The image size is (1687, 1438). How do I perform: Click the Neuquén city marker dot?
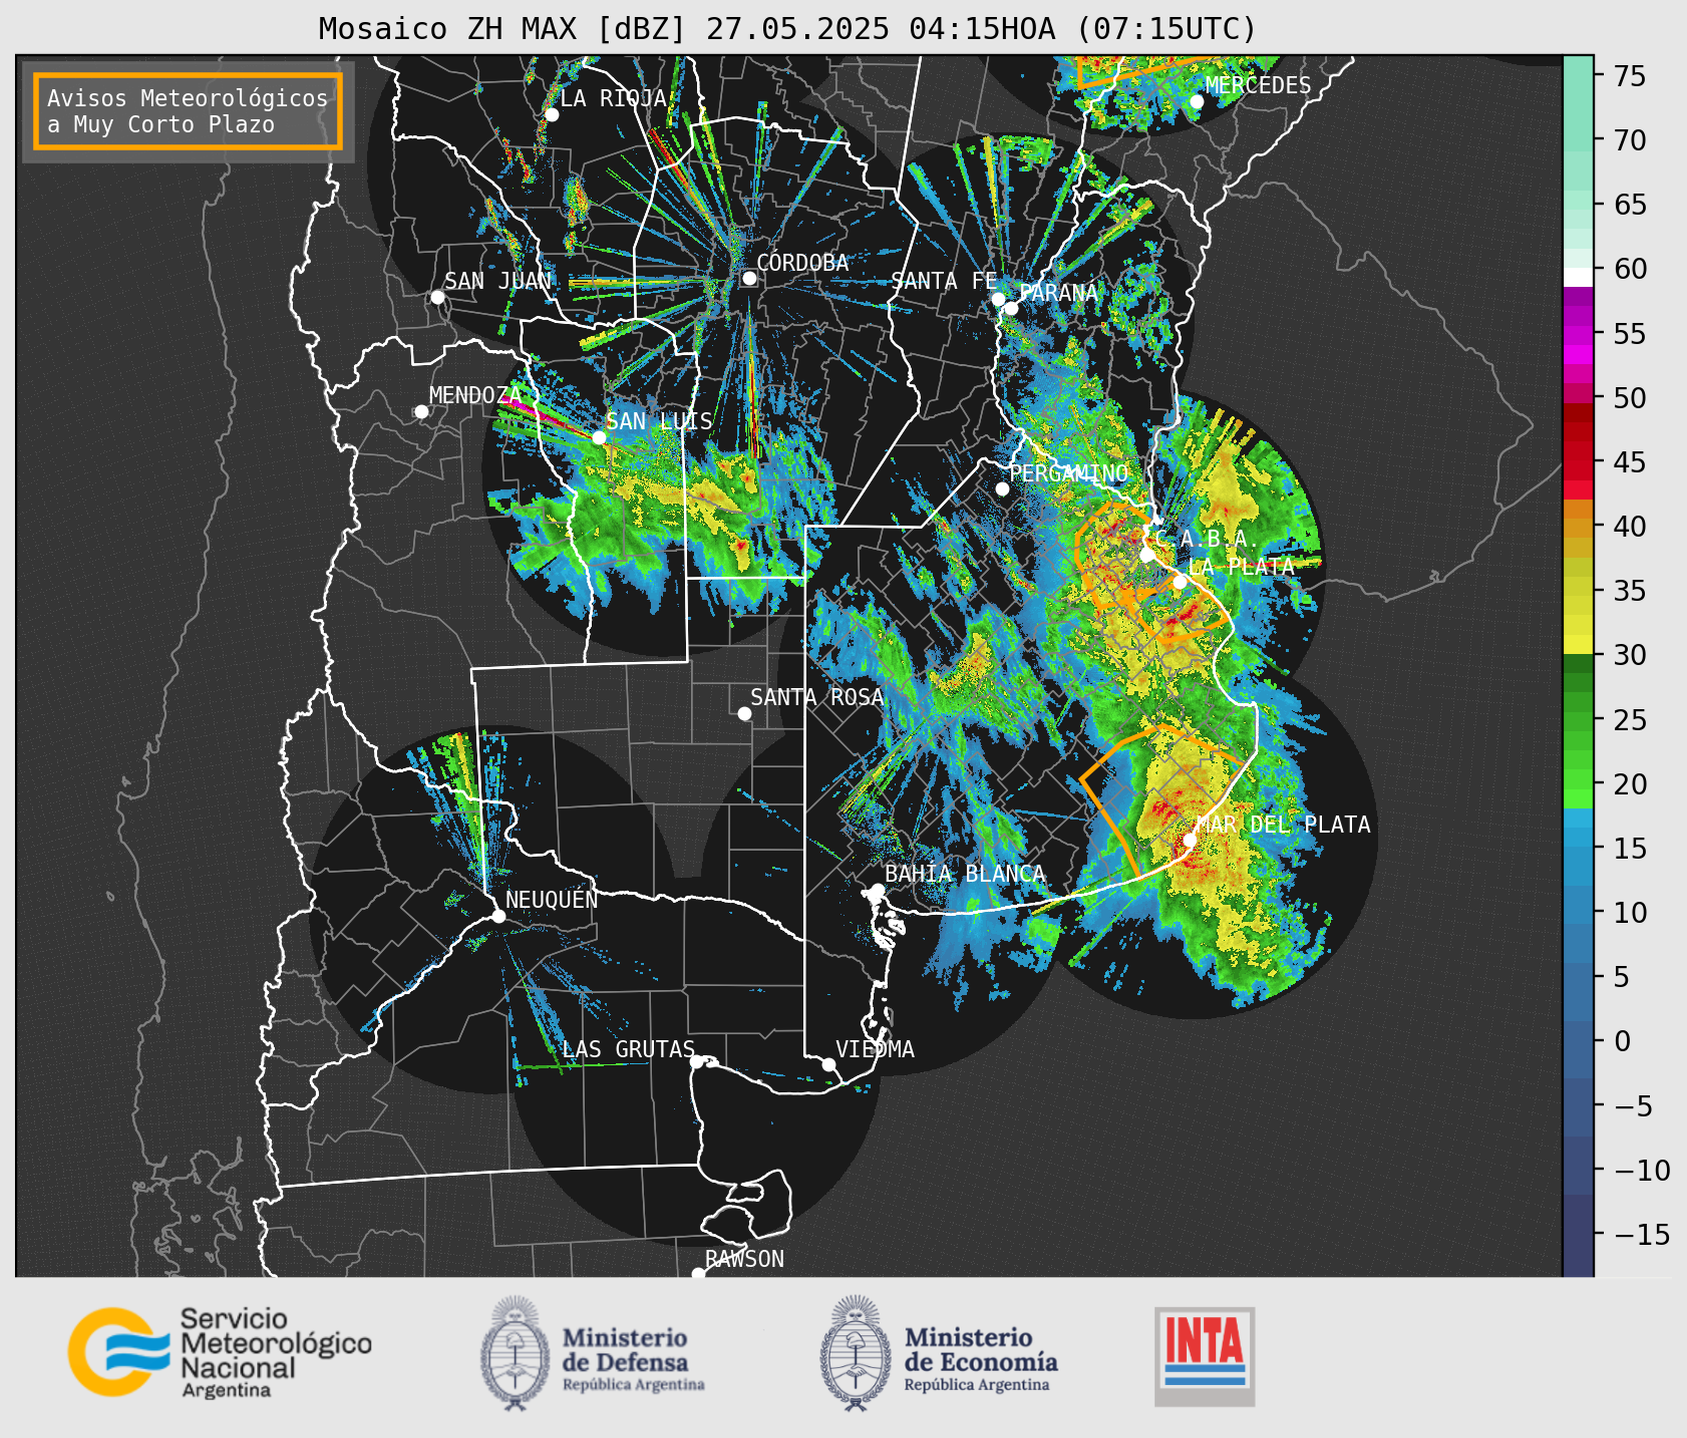pos(498,916)
